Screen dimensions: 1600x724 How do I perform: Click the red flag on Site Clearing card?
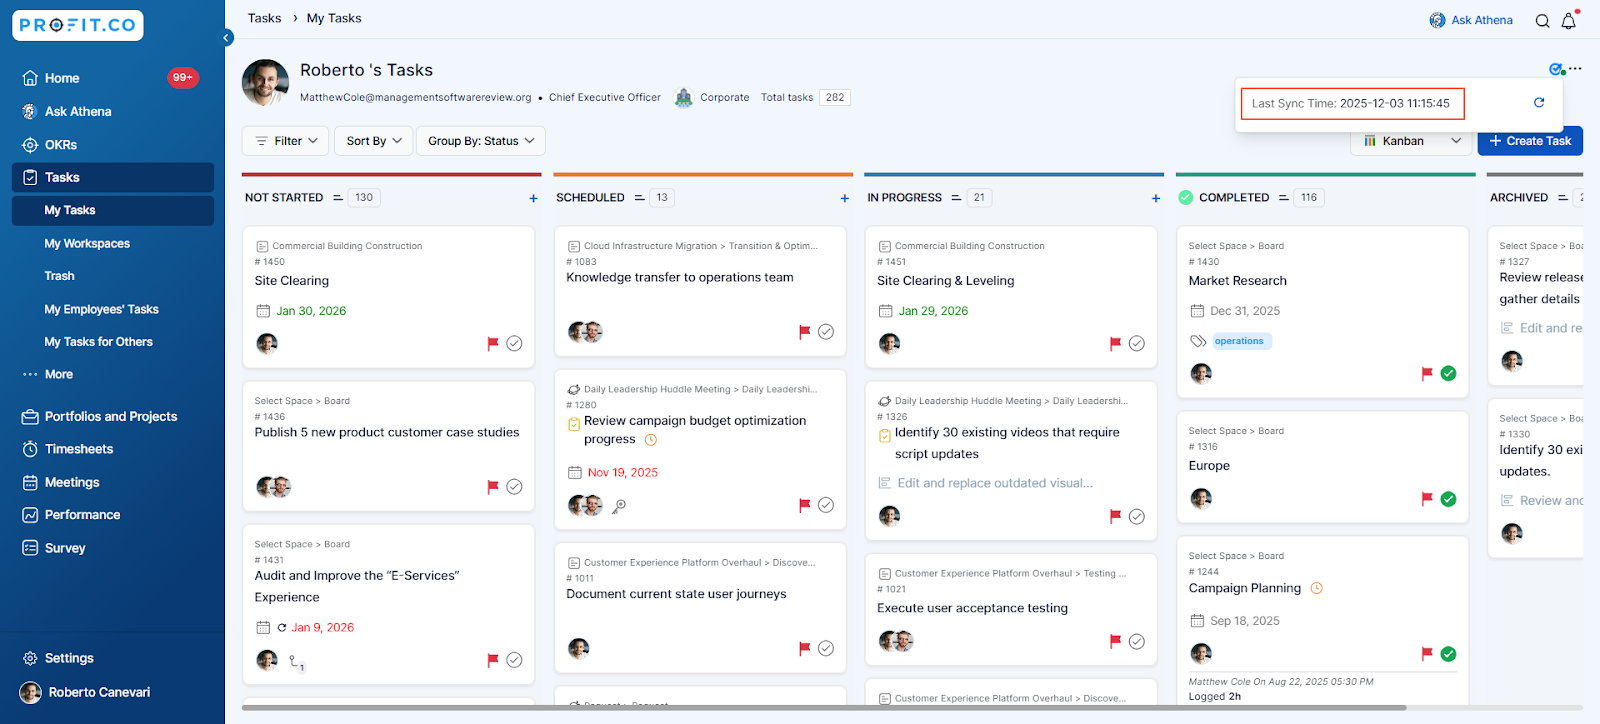point(492,343)
